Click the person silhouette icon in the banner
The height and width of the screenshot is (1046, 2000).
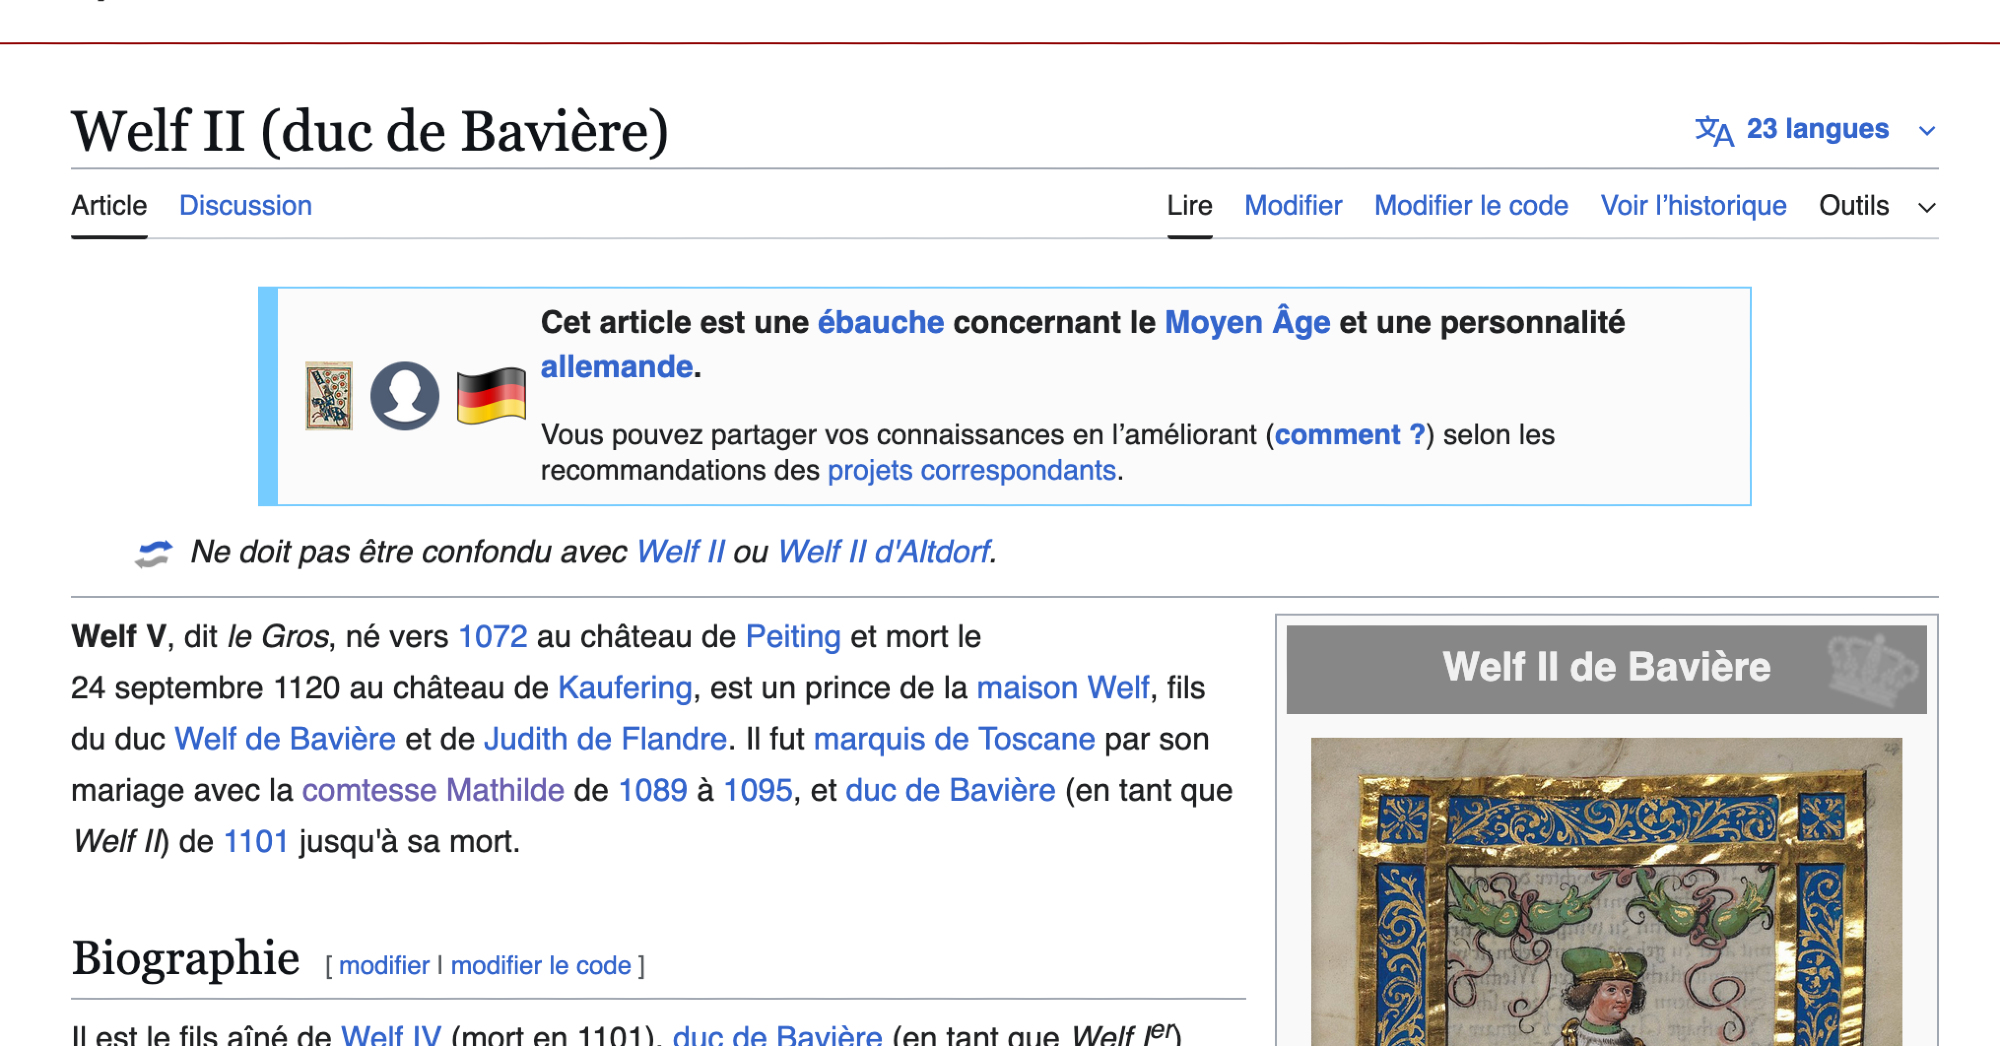pos(404,396)
